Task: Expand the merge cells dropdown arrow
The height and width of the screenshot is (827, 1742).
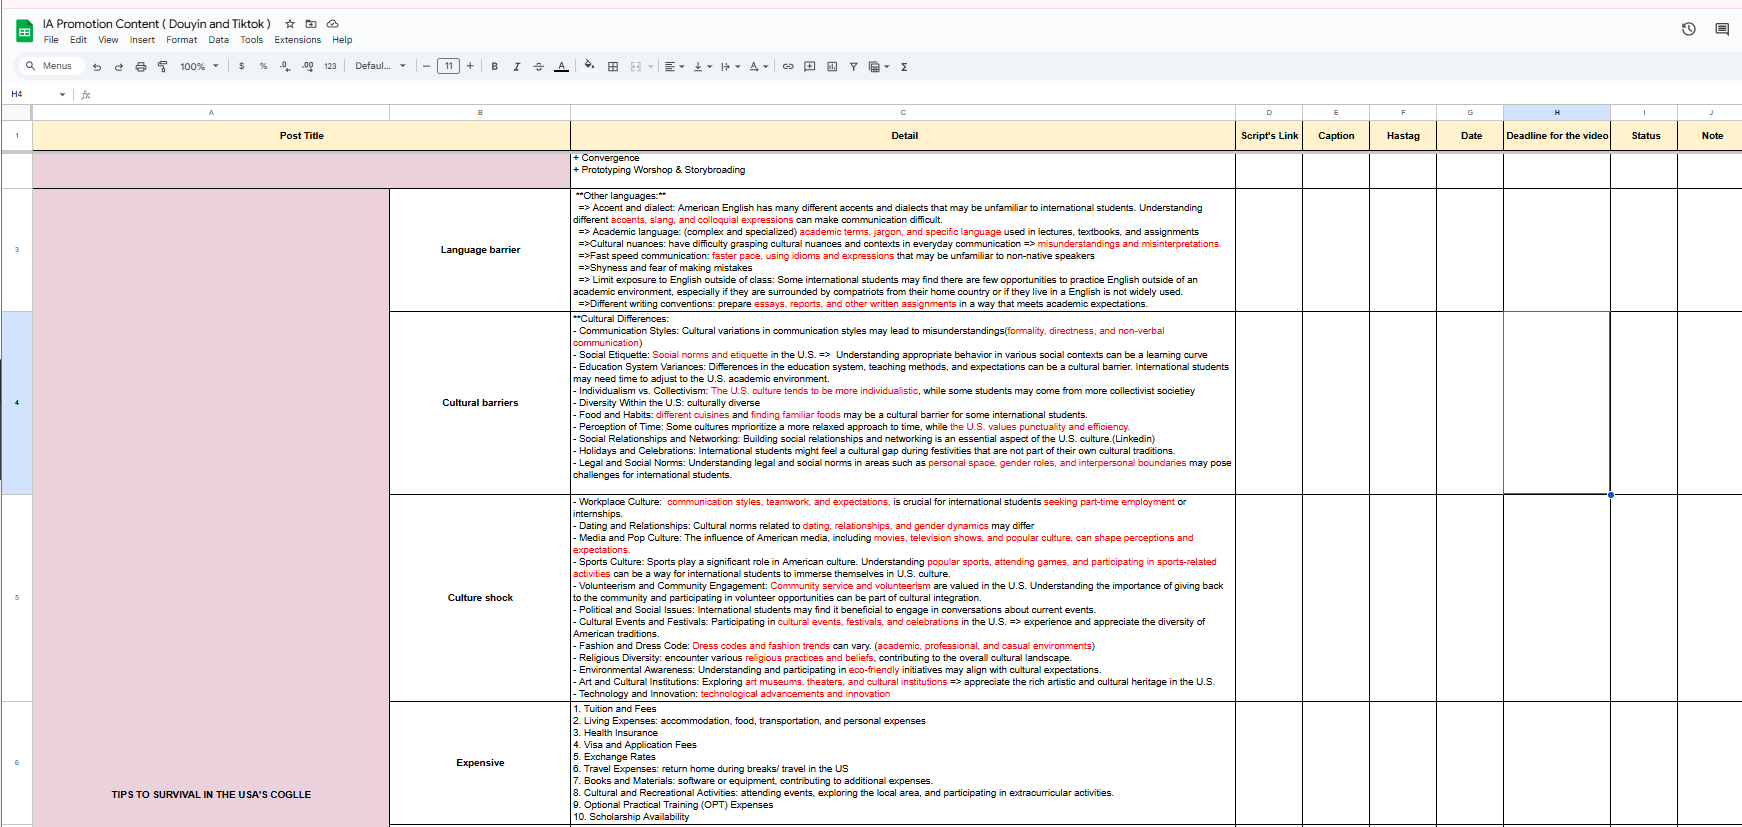Action: [x=650, y=67]
